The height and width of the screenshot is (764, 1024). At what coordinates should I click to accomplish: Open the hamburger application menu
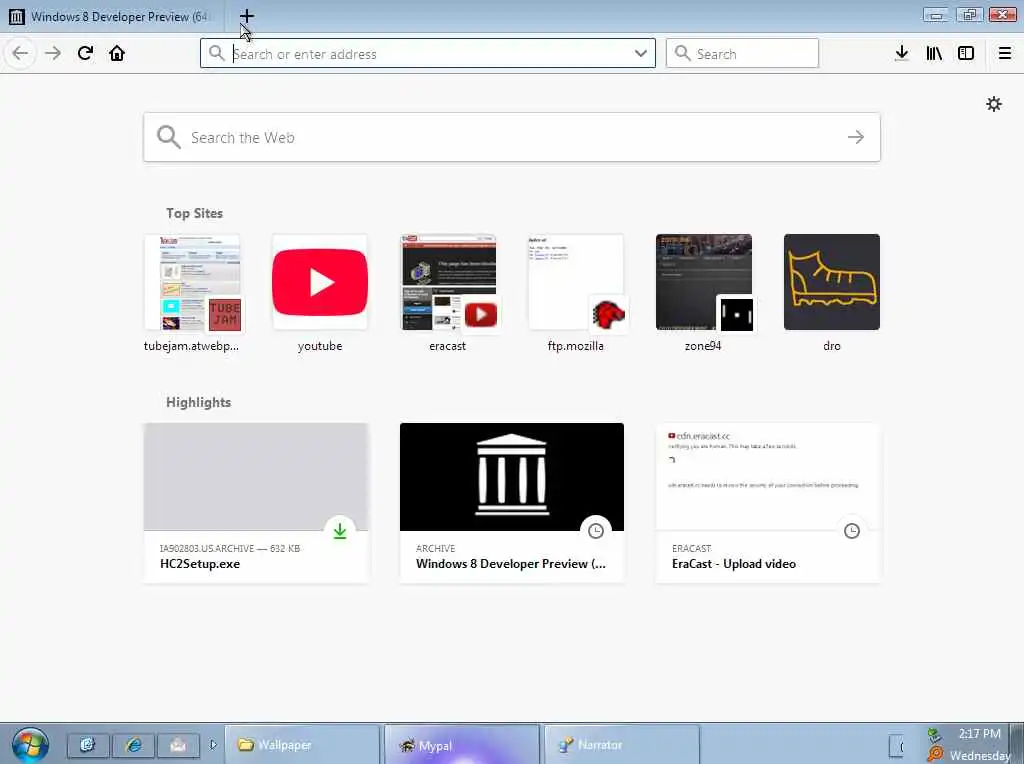[x=1004, y=53]
